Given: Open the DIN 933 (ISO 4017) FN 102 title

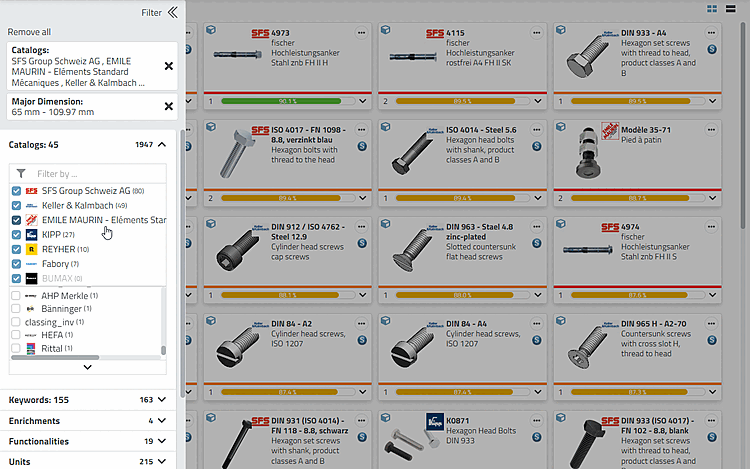Looking at the screenshot, I should 657,425.
